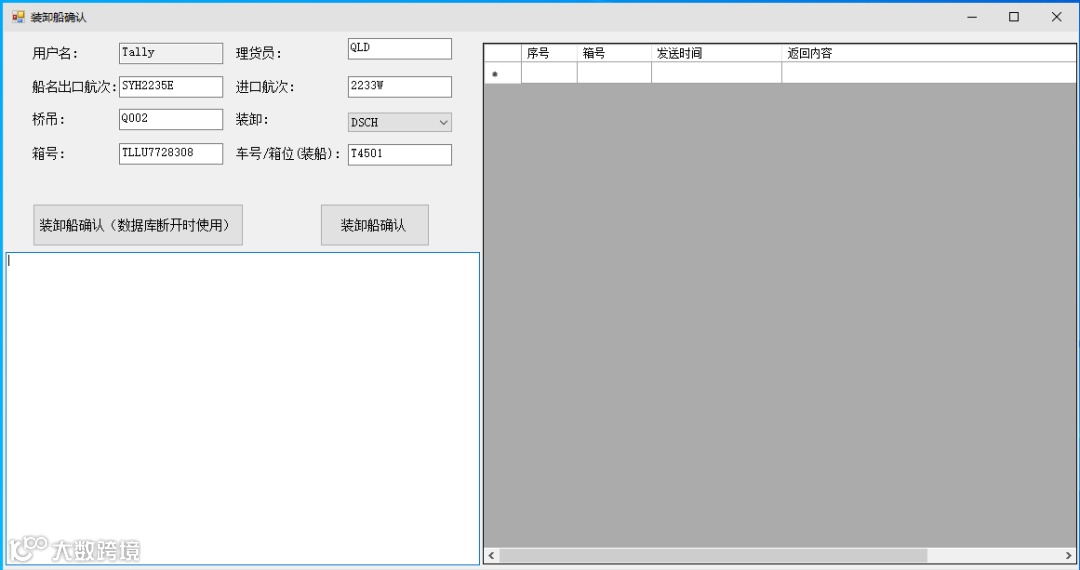Click the 返回内容 column header

[928, 53]
